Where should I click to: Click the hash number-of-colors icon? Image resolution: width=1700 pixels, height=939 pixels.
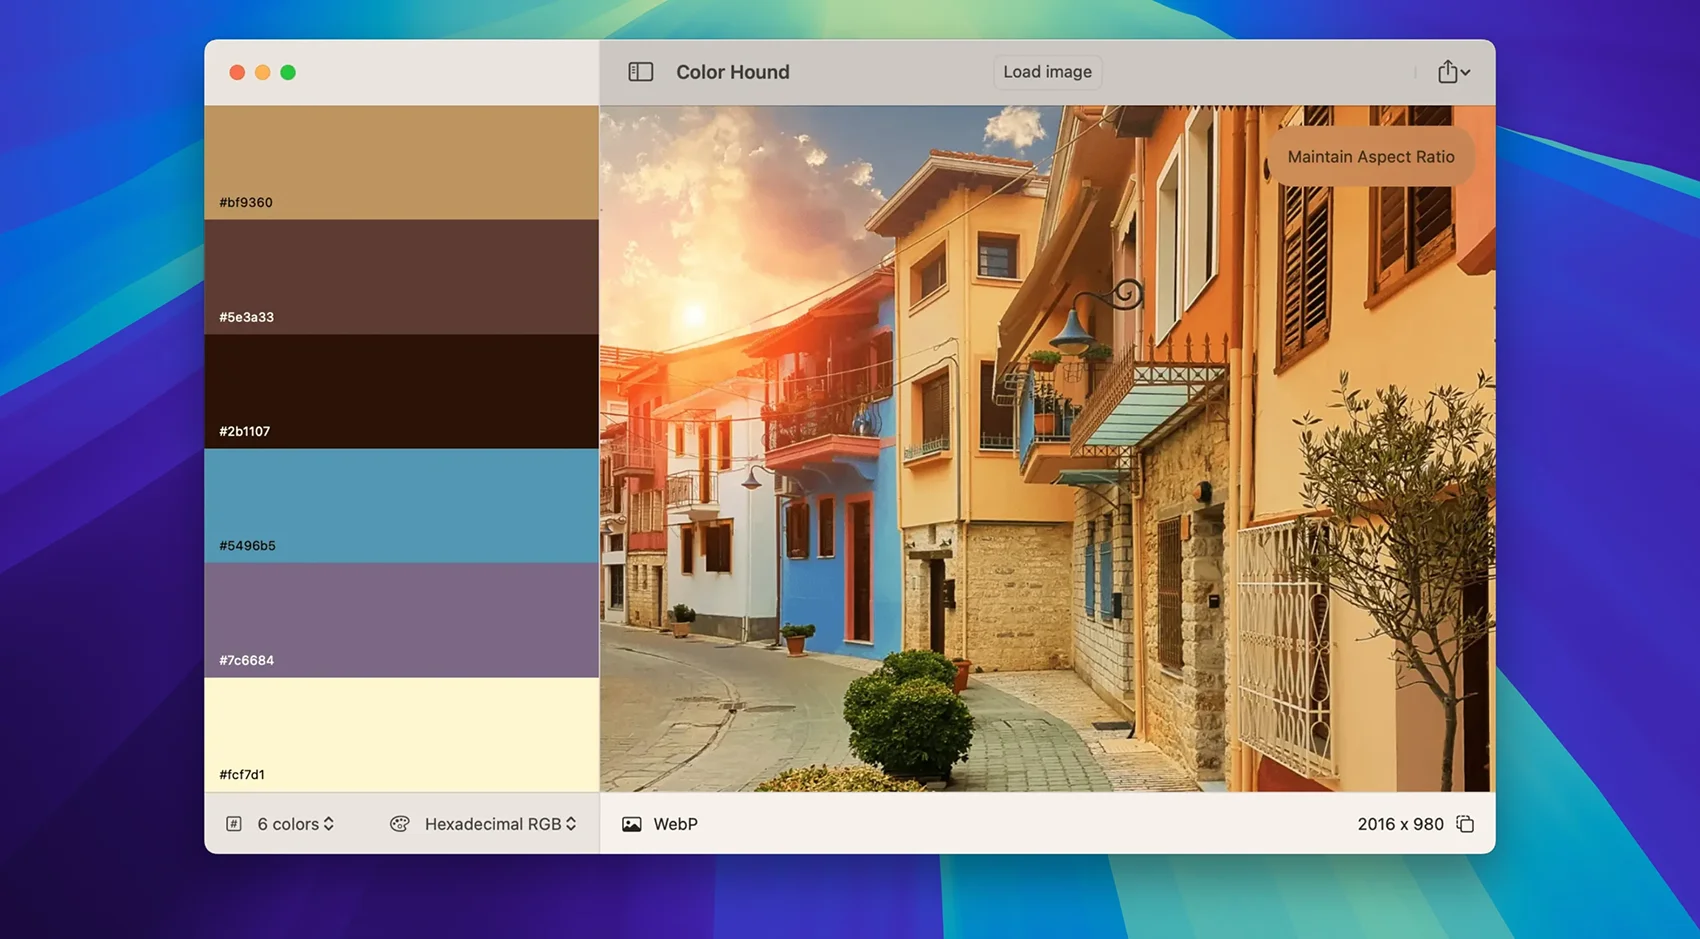234,824
